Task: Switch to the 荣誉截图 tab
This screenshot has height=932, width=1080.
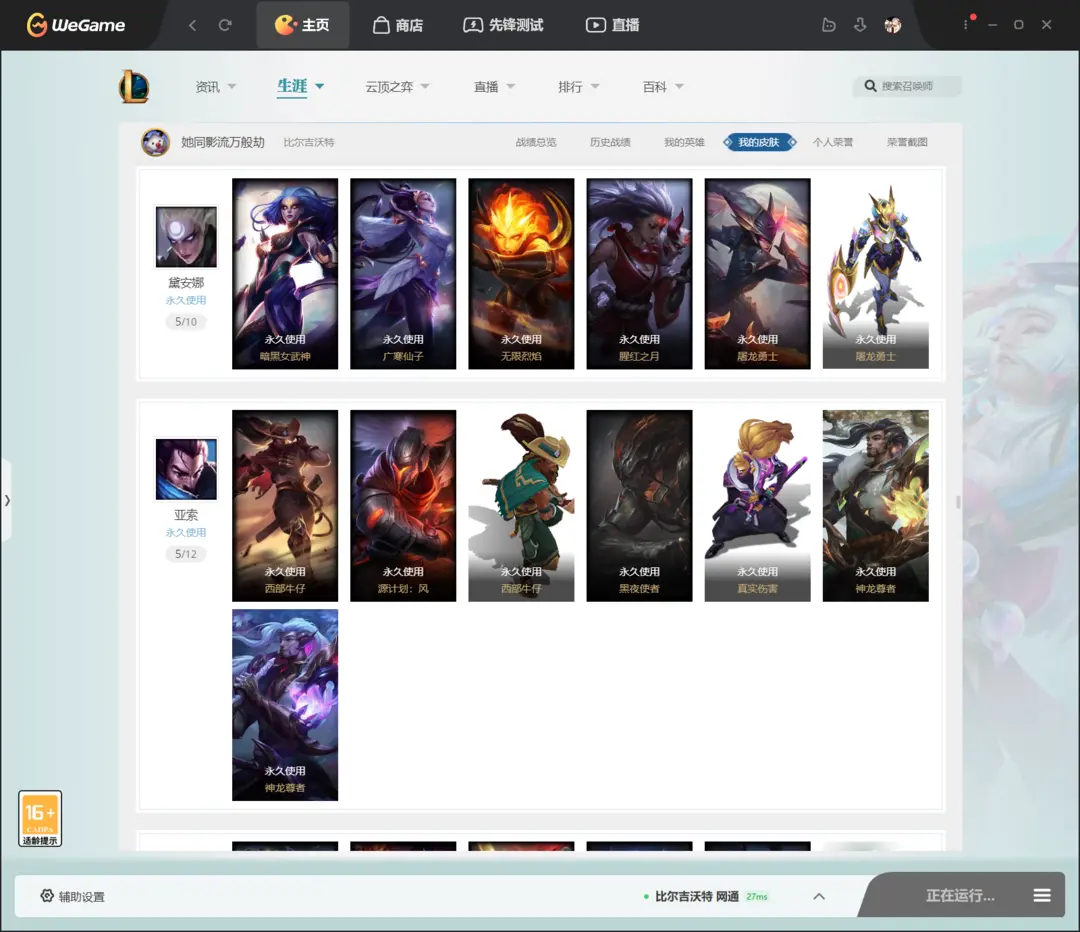Action: point(907,143)
